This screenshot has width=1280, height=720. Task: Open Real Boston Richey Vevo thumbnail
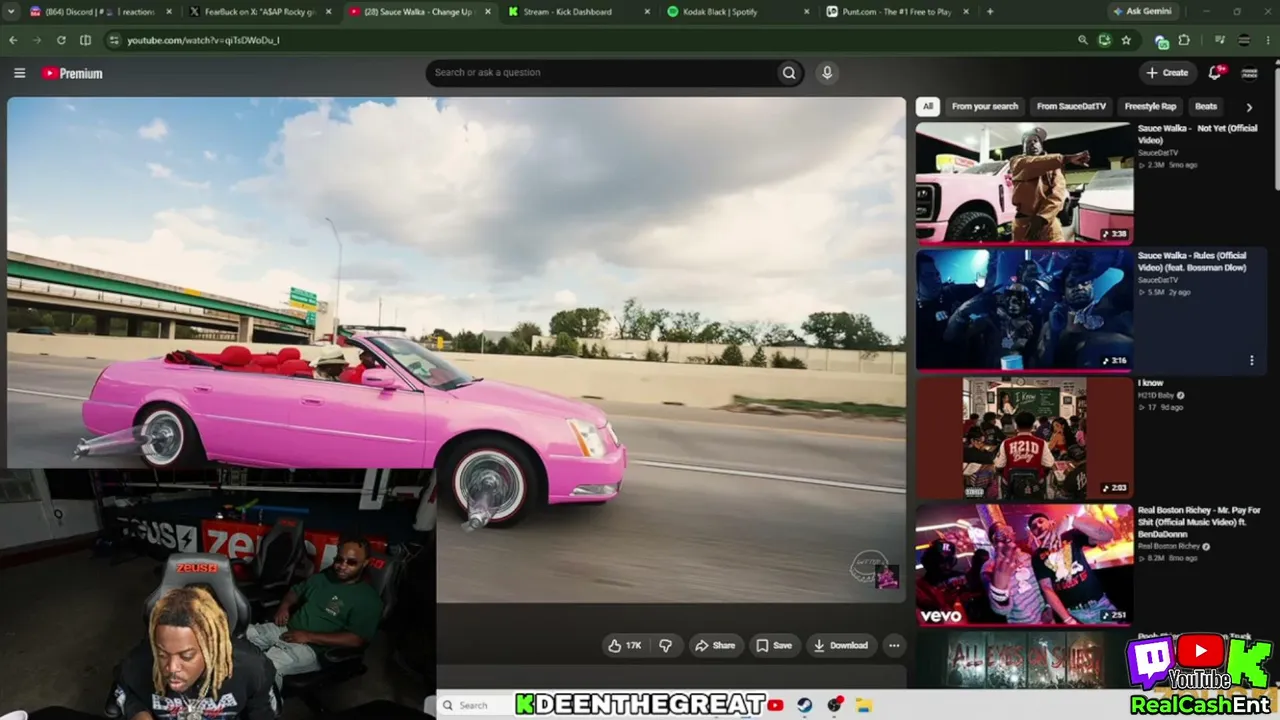click(1024, 565)
